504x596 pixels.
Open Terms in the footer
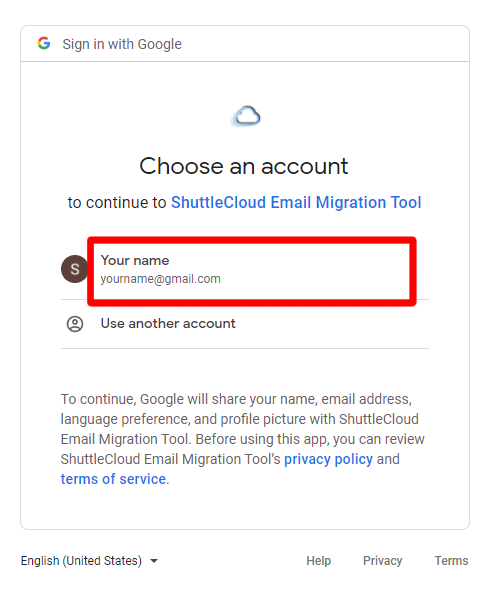pos(452,561)
